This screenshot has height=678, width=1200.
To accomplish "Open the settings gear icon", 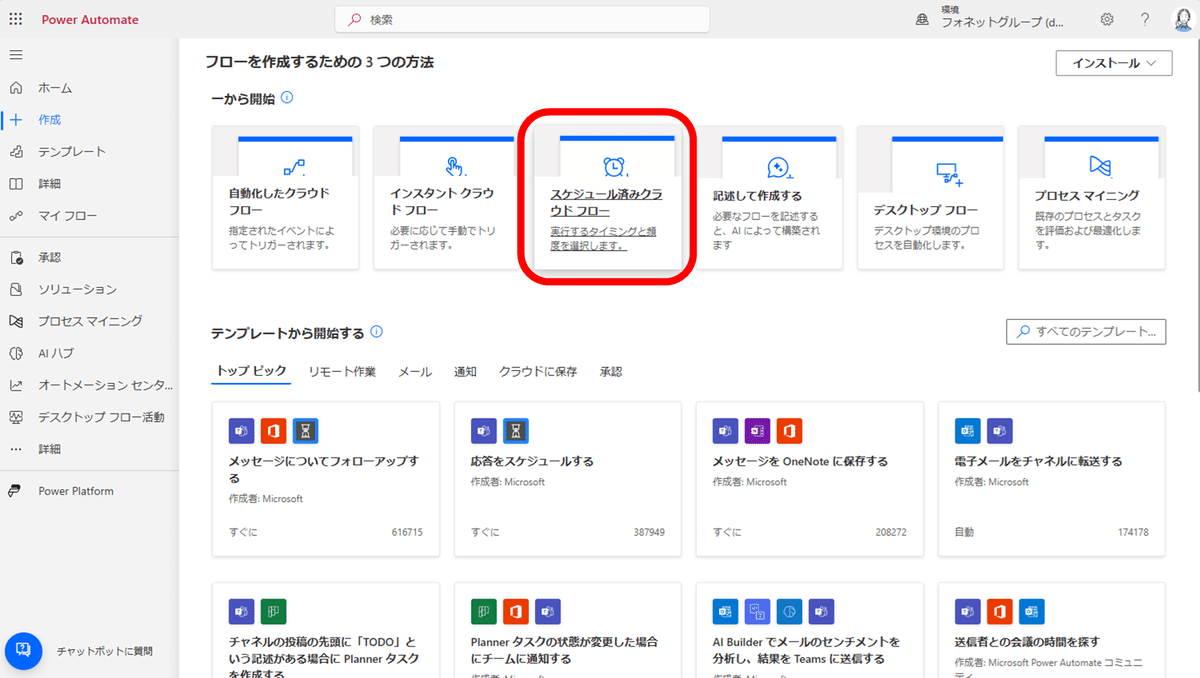I will (1107, 20).
